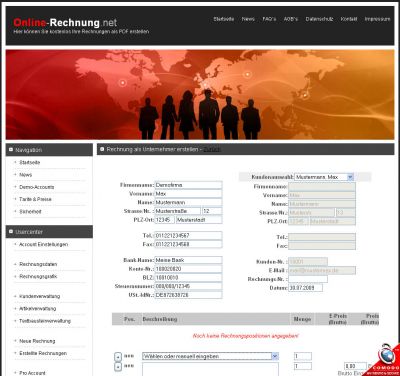400x376 pixels.
Task: Click second small button before description textarea
Action: click(x=118, y=367)
